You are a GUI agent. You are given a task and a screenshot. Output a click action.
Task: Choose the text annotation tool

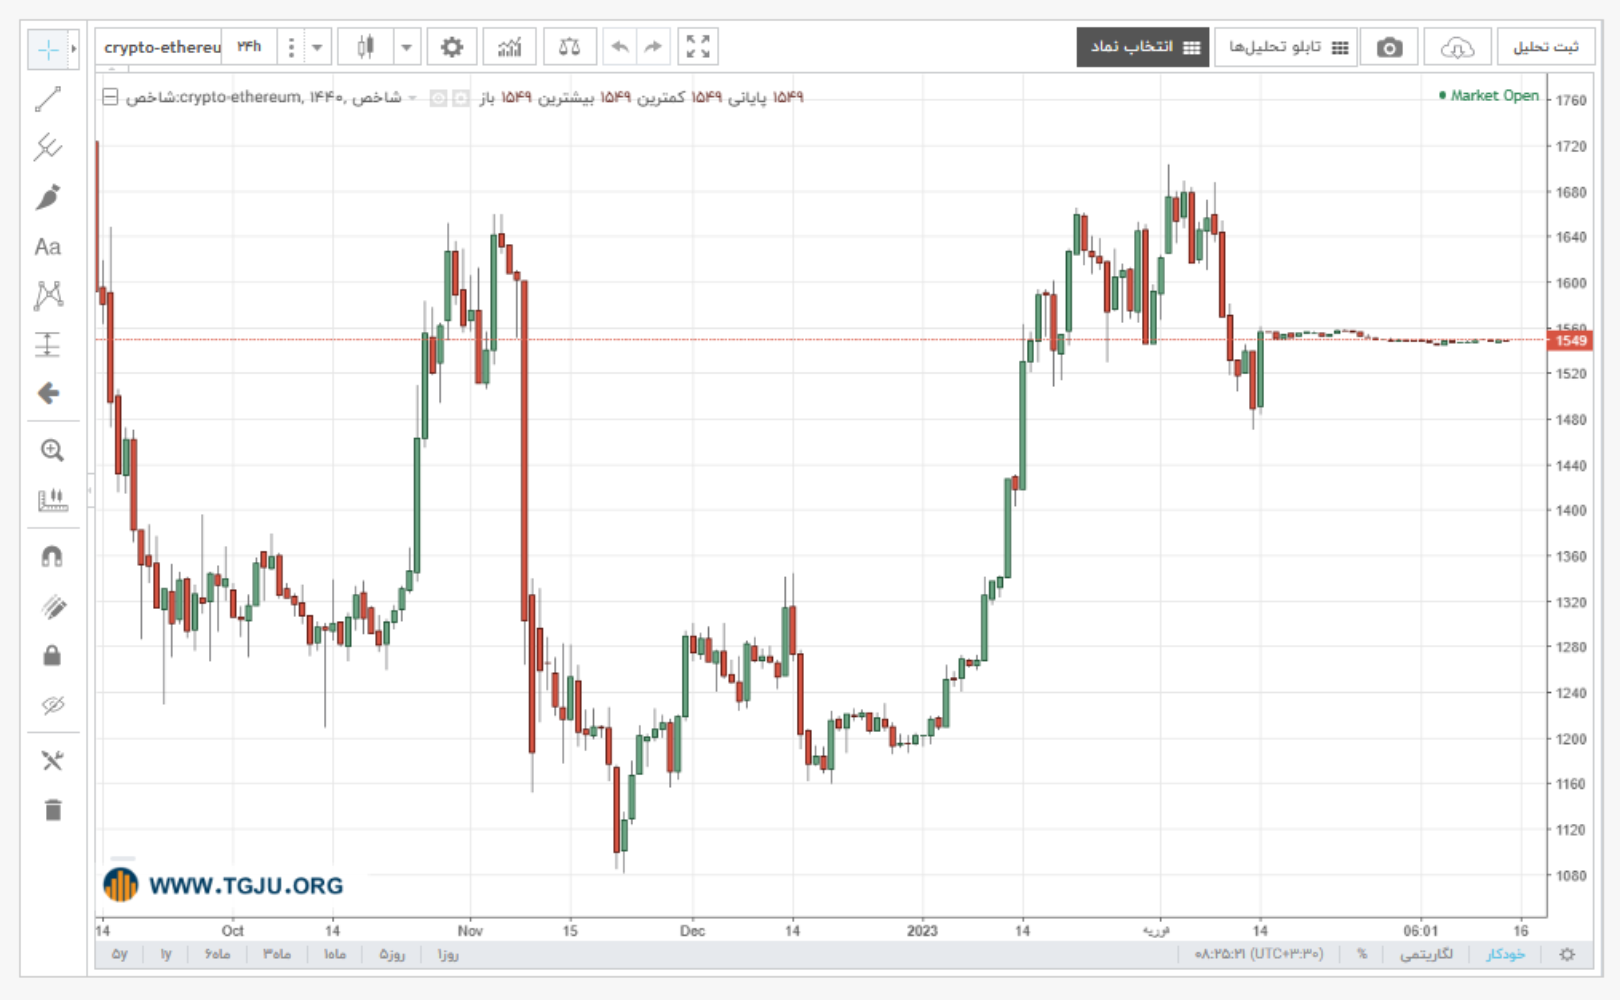[x=48, y=246]
